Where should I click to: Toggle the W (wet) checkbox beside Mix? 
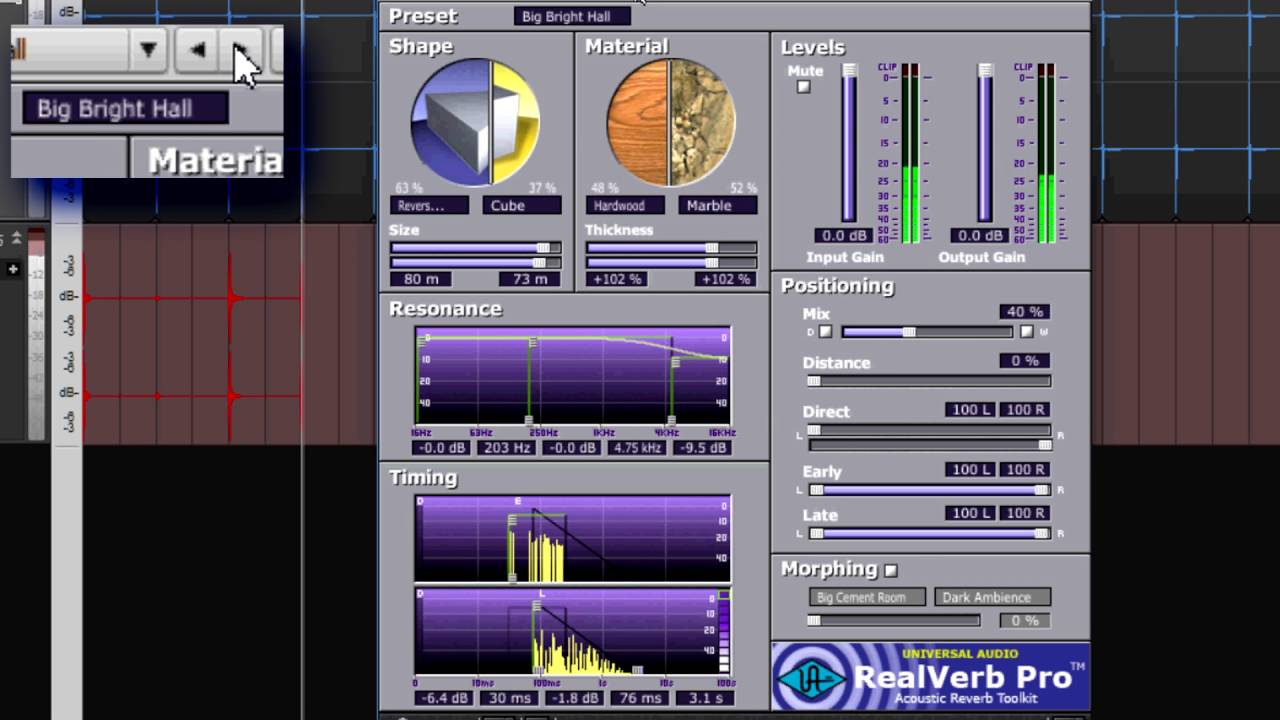click(1026, 332)
